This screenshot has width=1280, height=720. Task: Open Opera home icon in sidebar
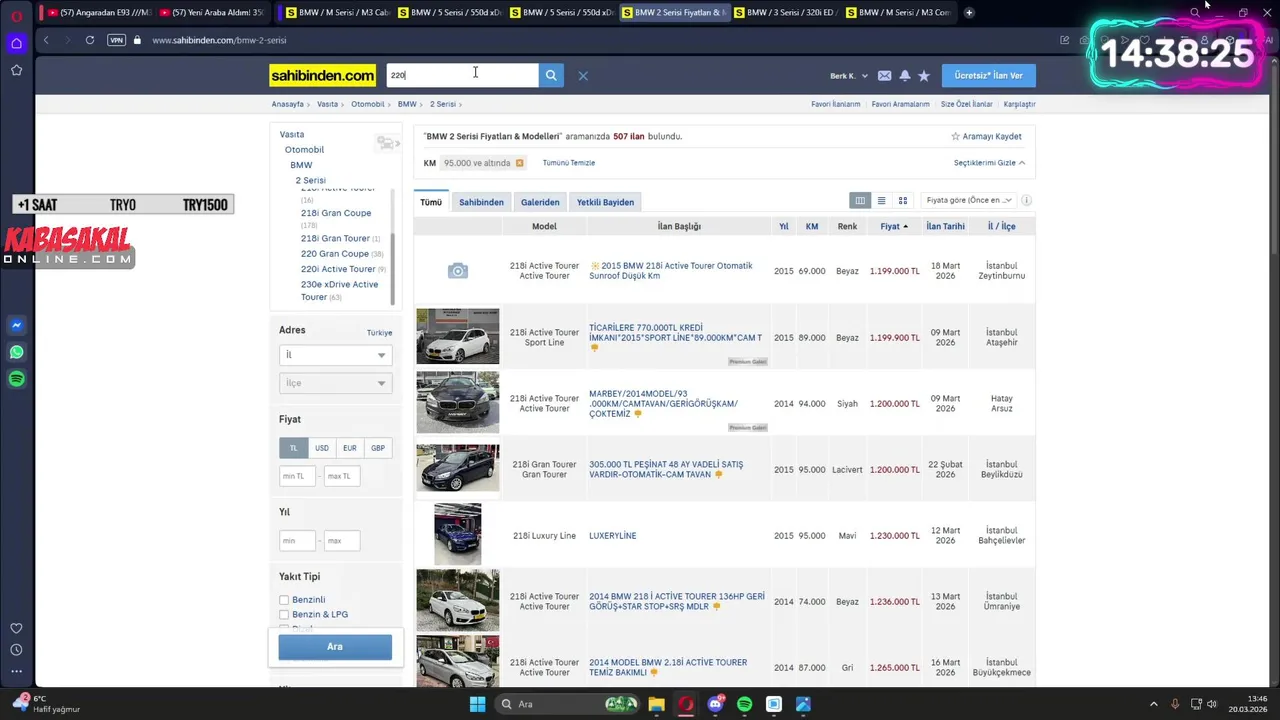tap(16, 43)
